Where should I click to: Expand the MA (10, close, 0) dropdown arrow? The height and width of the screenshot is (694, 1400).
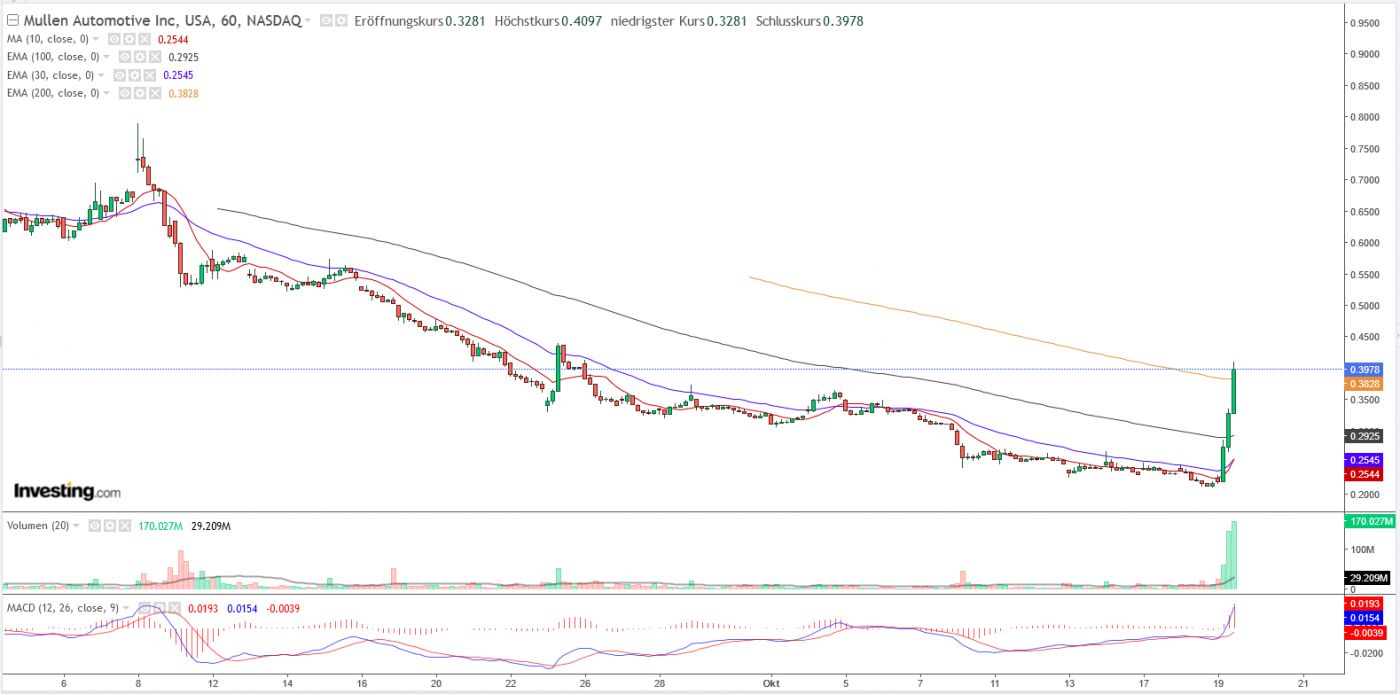click(96, 39)
